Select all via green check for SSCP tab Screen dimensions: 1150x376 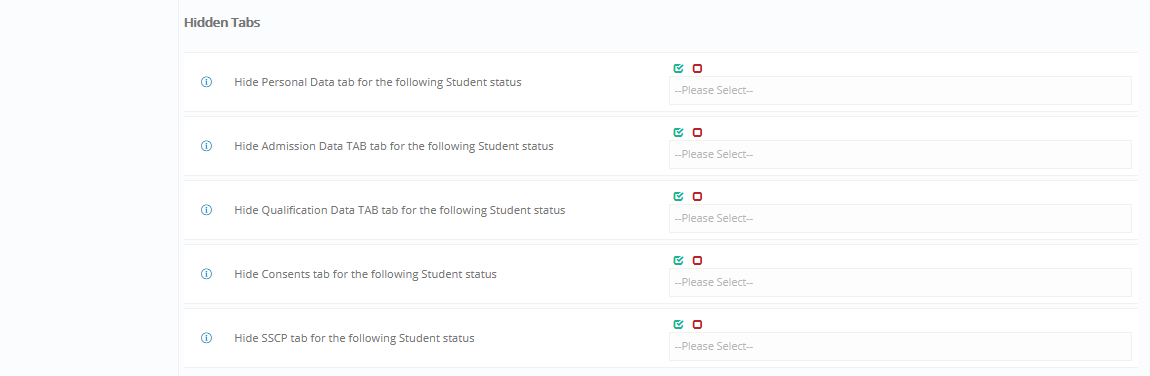pos(678,325)
